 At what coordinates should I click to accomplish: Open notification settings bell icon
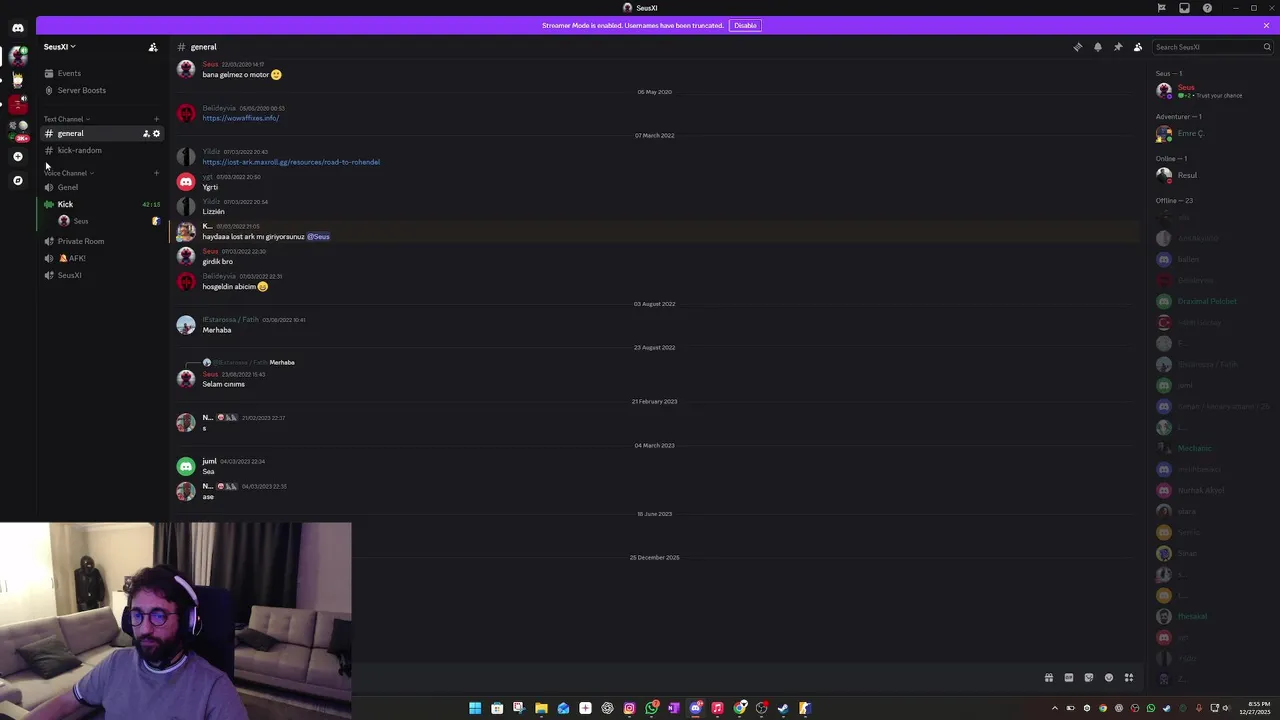tap(1098, 47)
